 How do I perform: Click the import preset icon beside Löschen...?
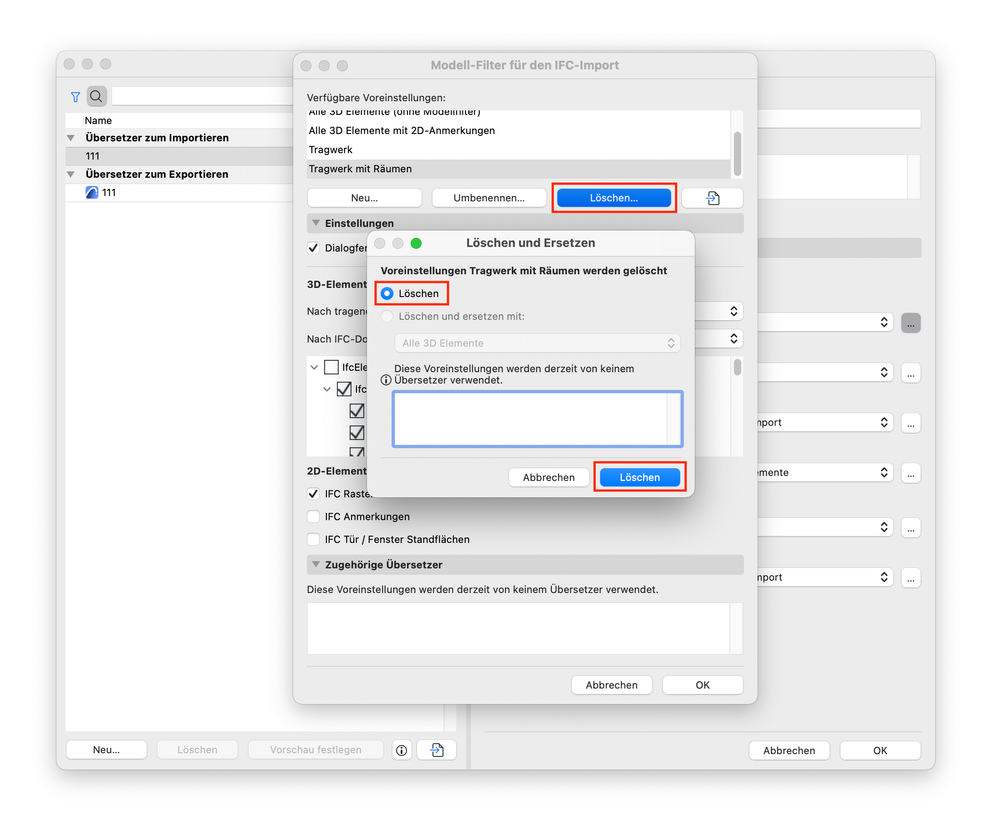[712, 198]
